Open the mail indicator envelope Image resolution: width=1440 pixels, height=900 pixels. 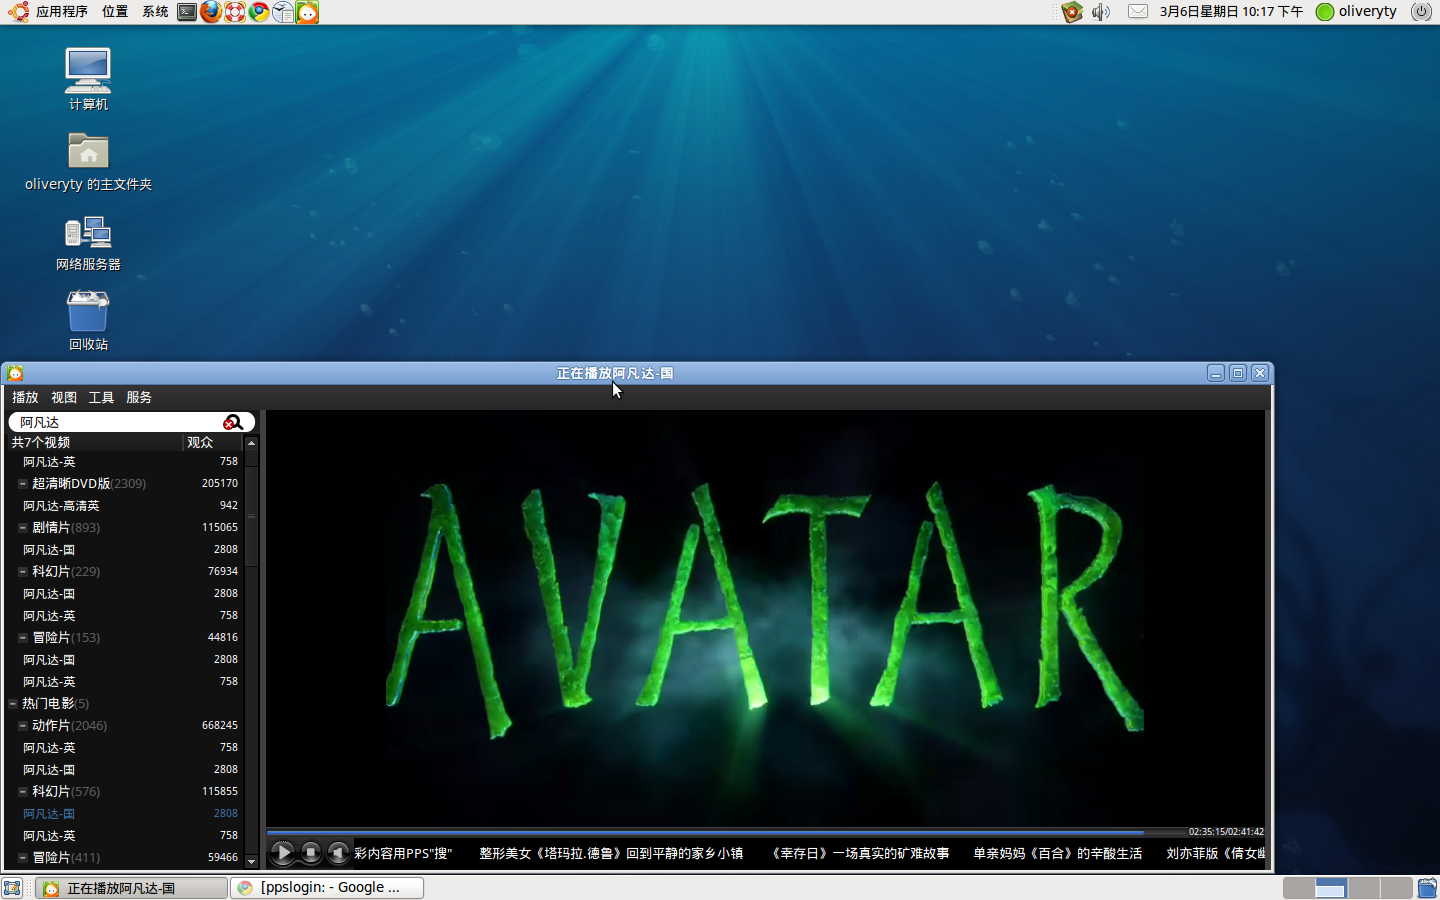[x=1138, y=12]
